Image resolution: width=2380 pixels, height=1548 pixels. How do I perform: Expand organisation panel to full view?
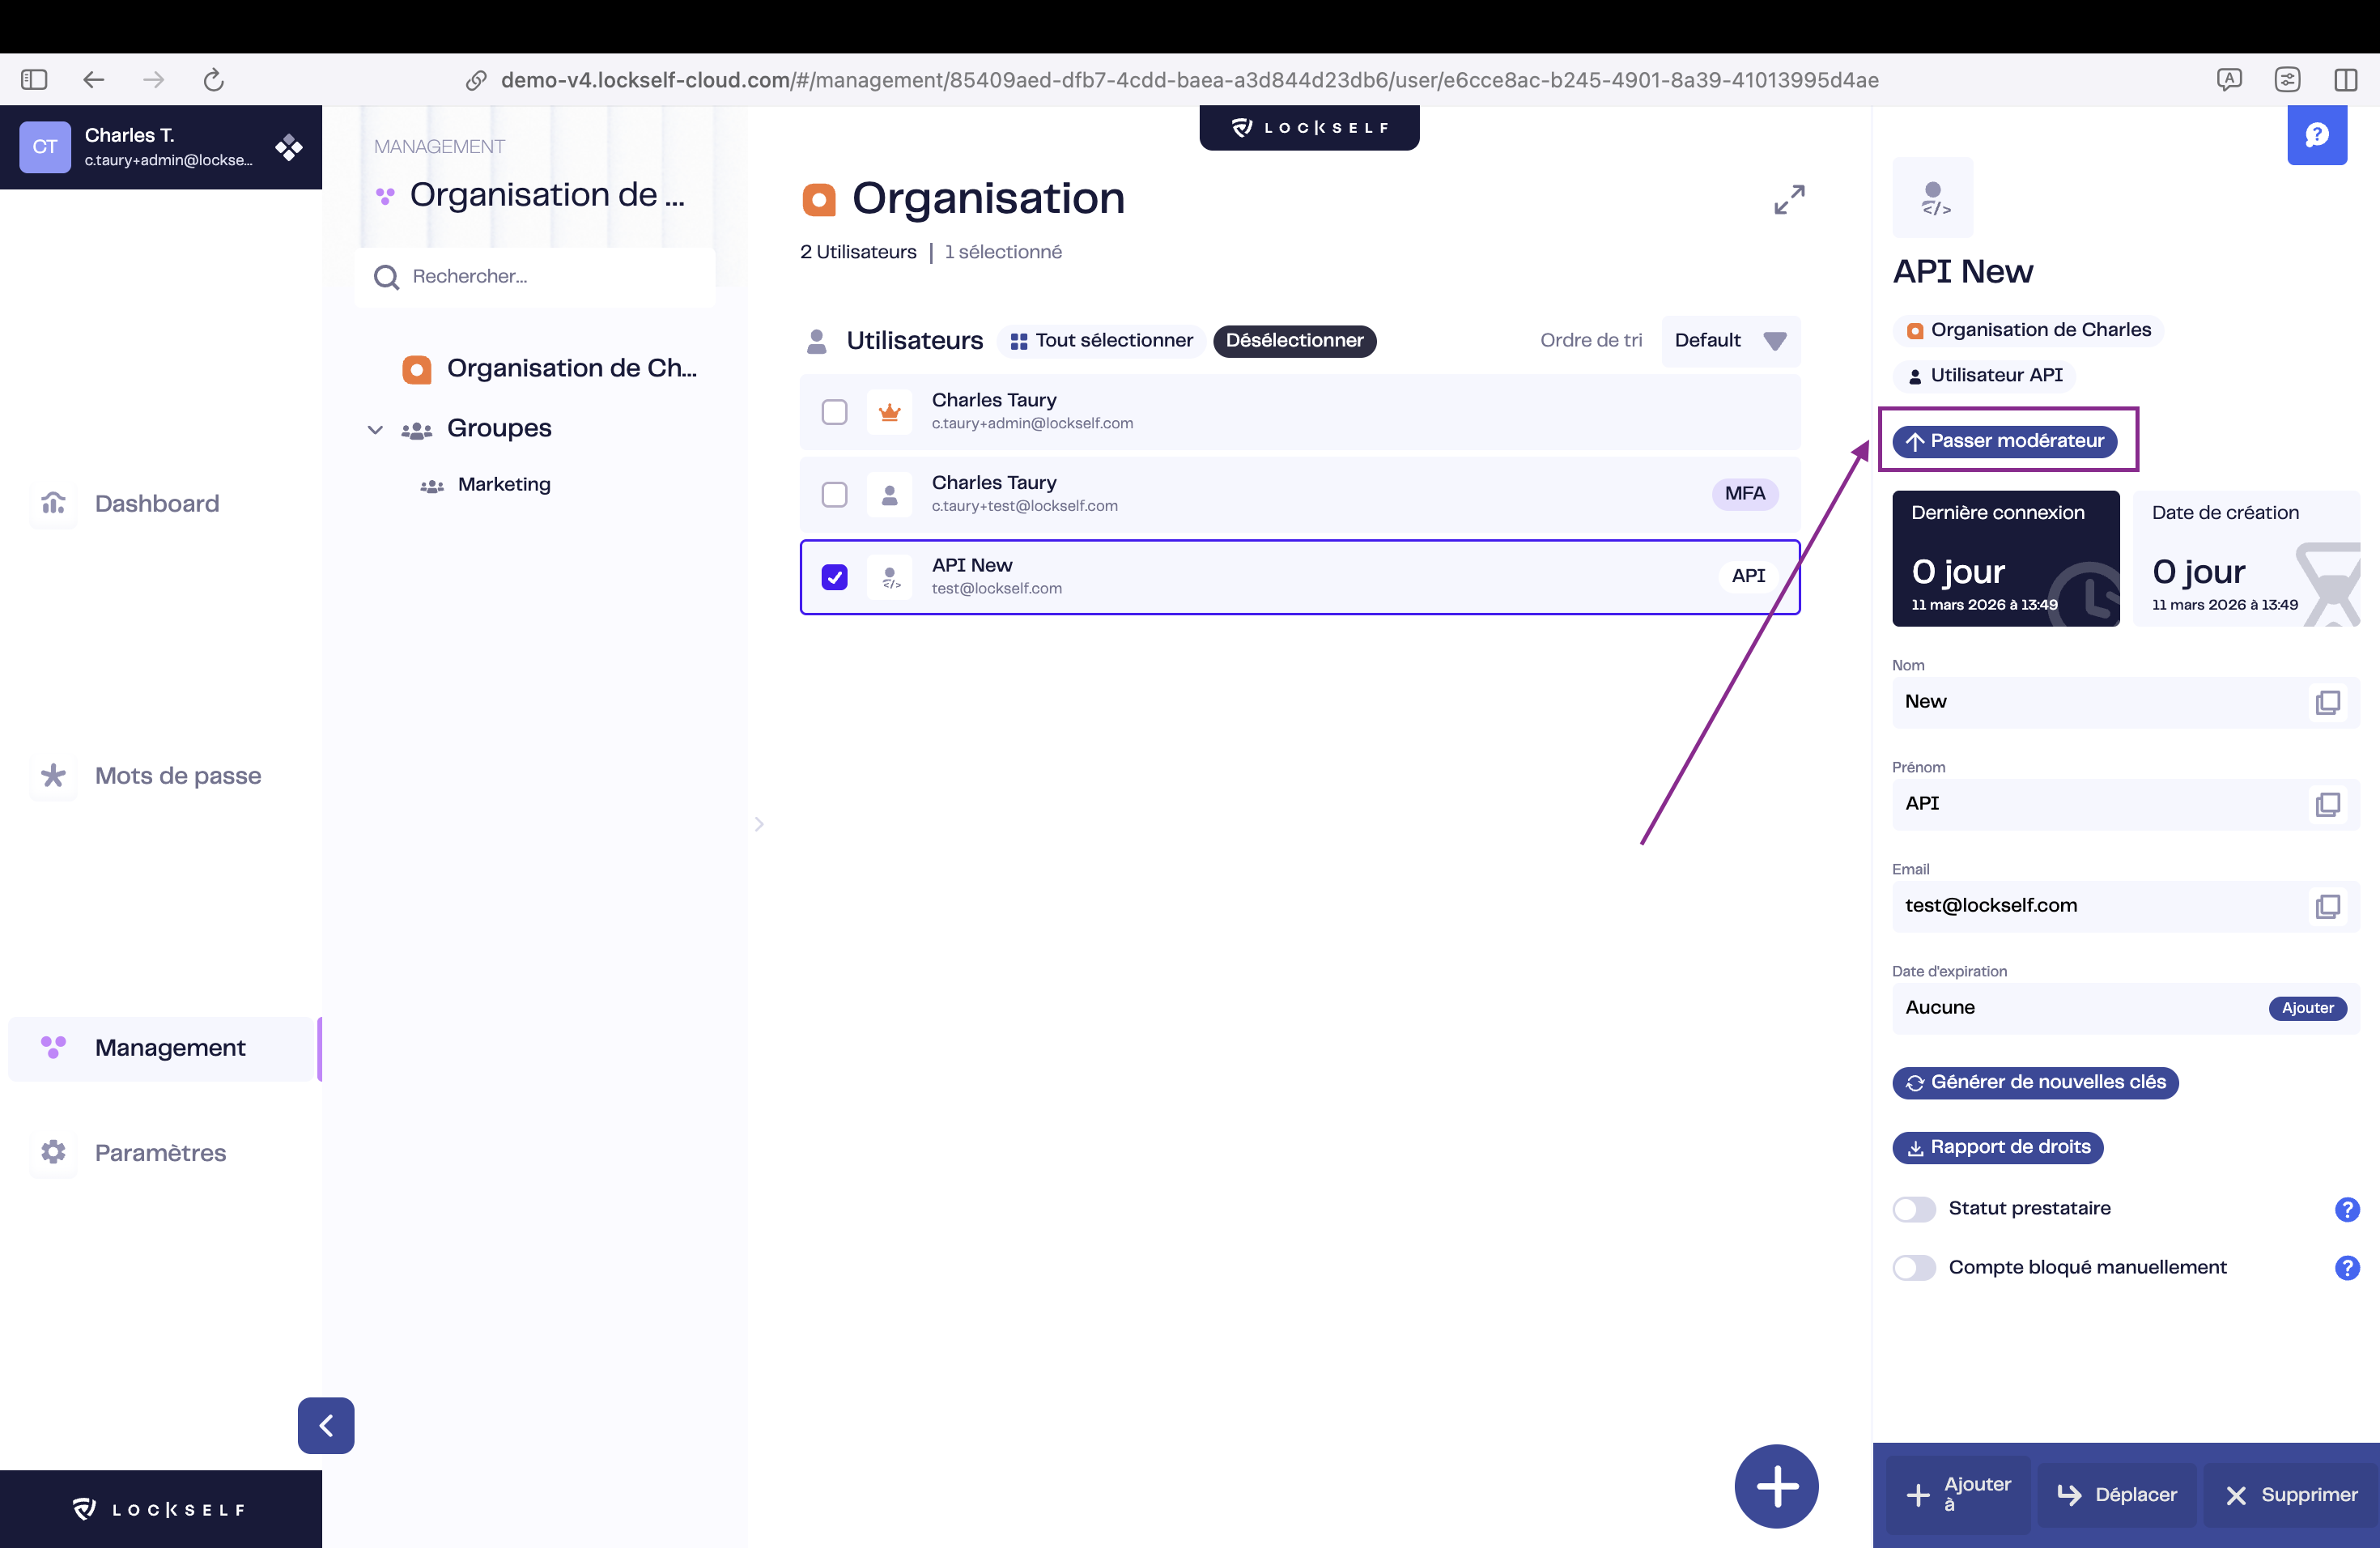(x=1789, y=199)
